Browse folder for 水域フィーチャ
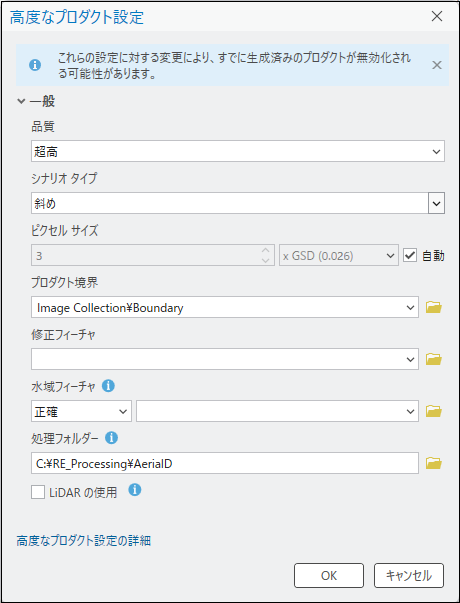Viewport: 460px width, 603px height. pyautogui.click(x=433, y=411)
